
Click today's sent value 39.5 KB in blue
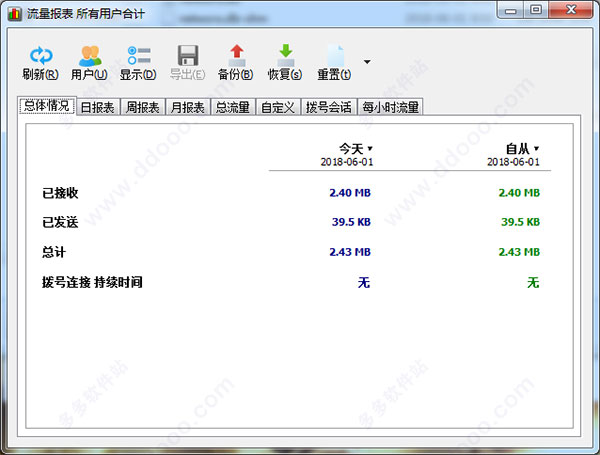point(351,222)
